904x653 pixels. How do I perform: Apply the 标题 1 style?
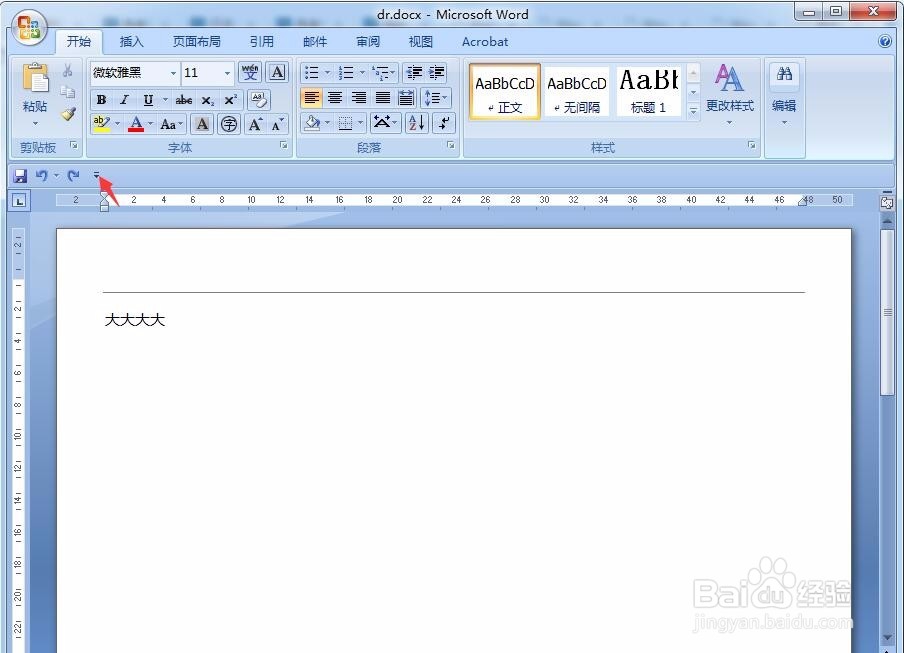tap(648, 92)
